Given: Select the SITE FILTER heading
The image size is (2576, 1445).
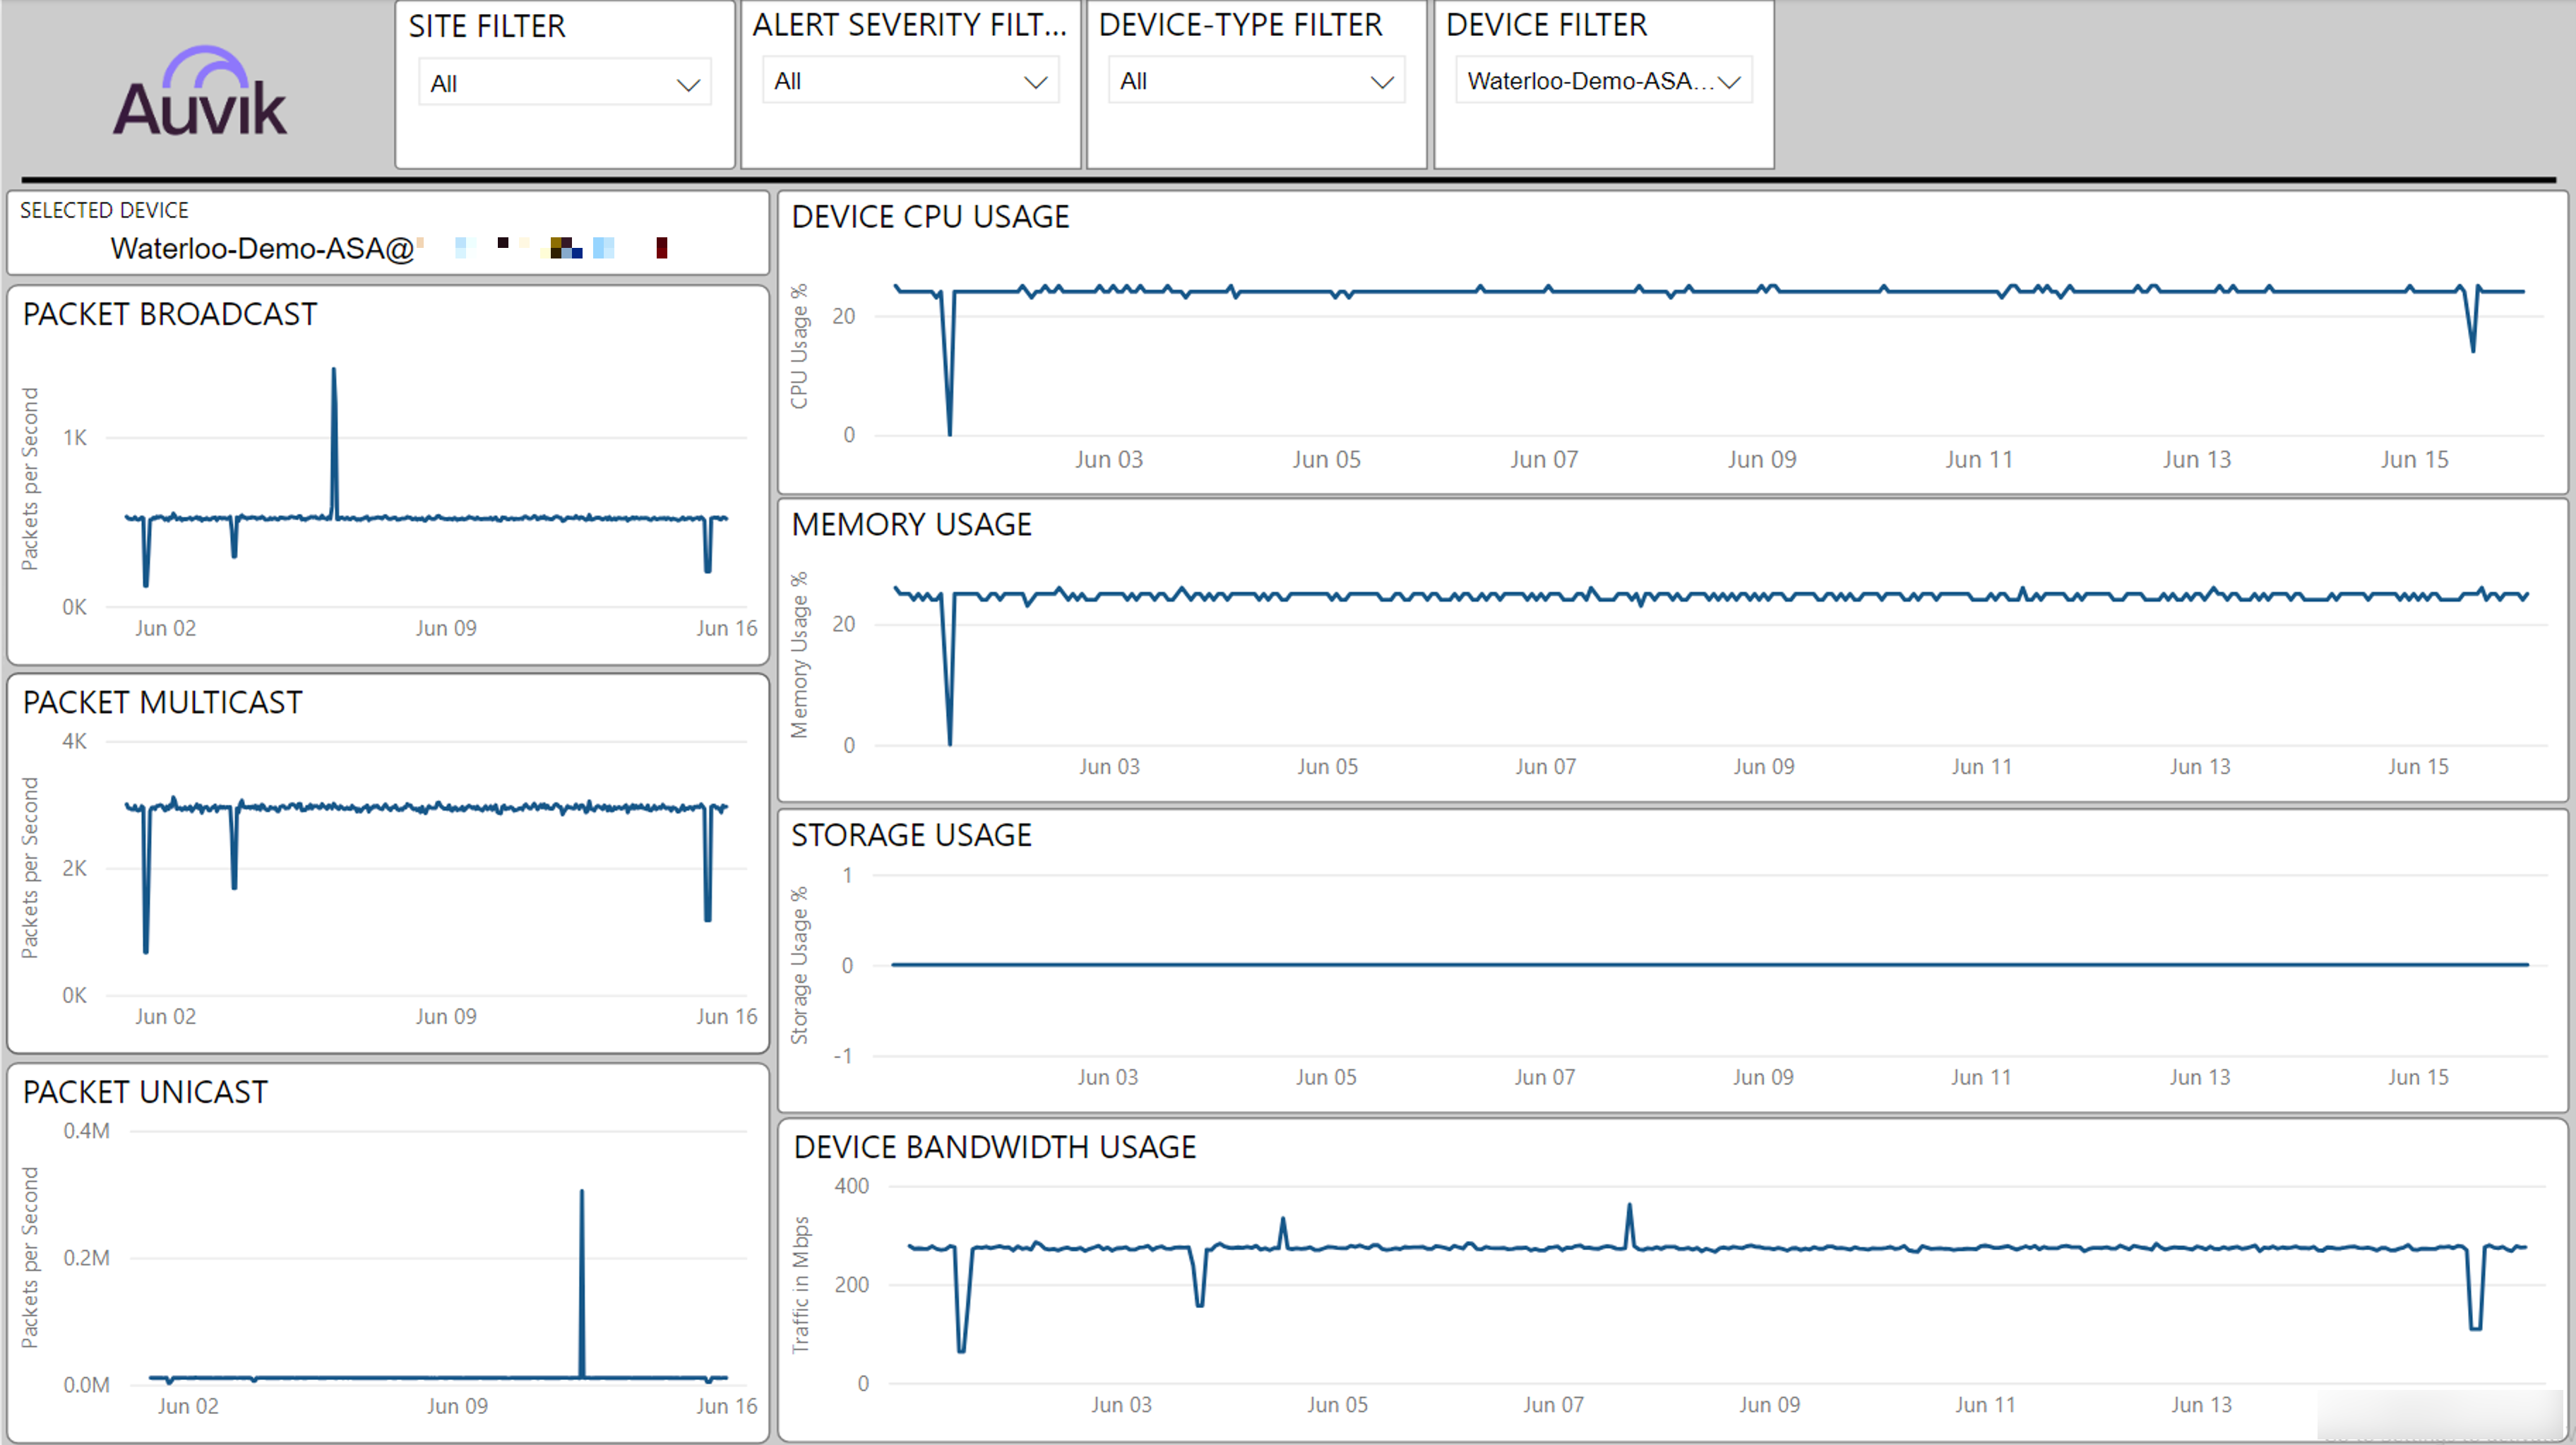Looking at the screenshot, I should pyautogui.click(x=487, y=26).
